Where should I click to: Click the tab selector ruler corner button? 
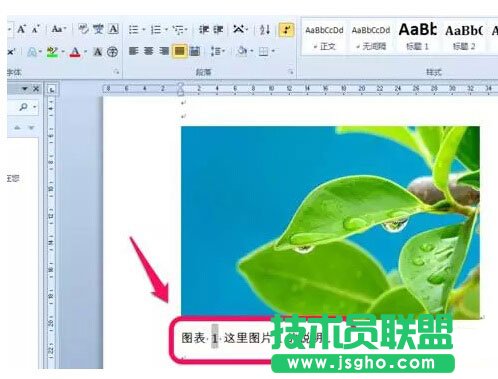[51, 89]
